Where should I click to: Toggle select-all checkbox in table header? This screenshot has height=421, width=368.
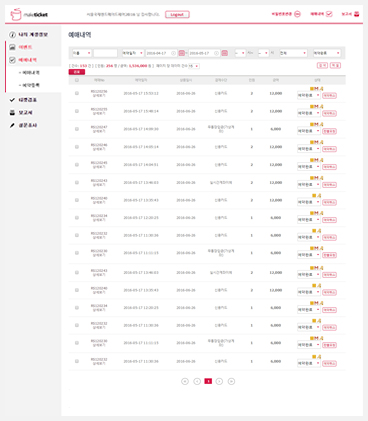click(x=77, y=80)
